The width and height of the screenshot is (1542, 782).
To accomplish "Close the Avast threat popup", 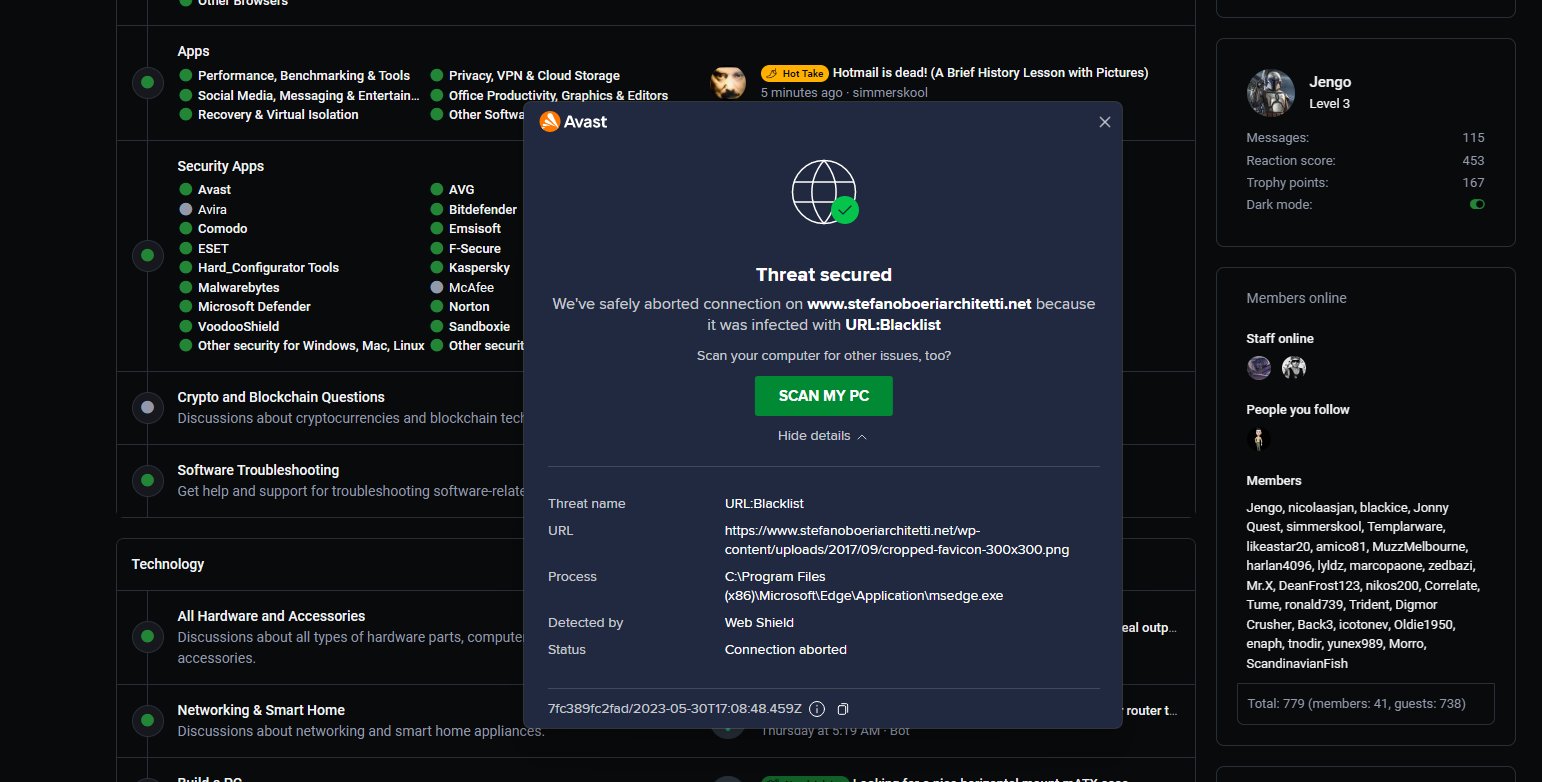I will pyautogui.click(x=1105, y=122).
